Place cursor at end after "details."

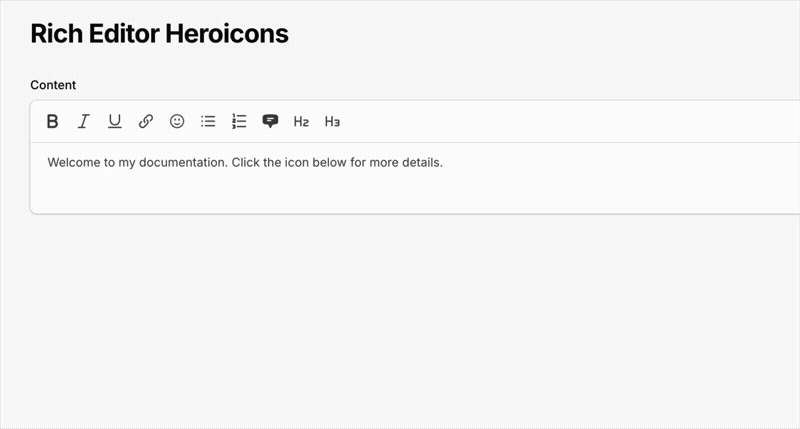coord(443,163)
